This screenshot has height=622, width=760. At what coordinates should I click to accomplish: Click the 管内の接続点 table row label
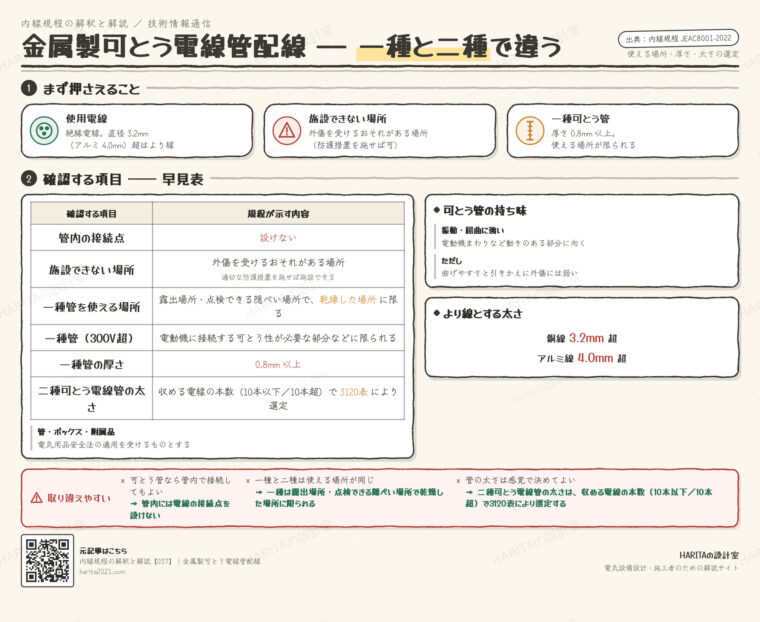tap(91, 238)
